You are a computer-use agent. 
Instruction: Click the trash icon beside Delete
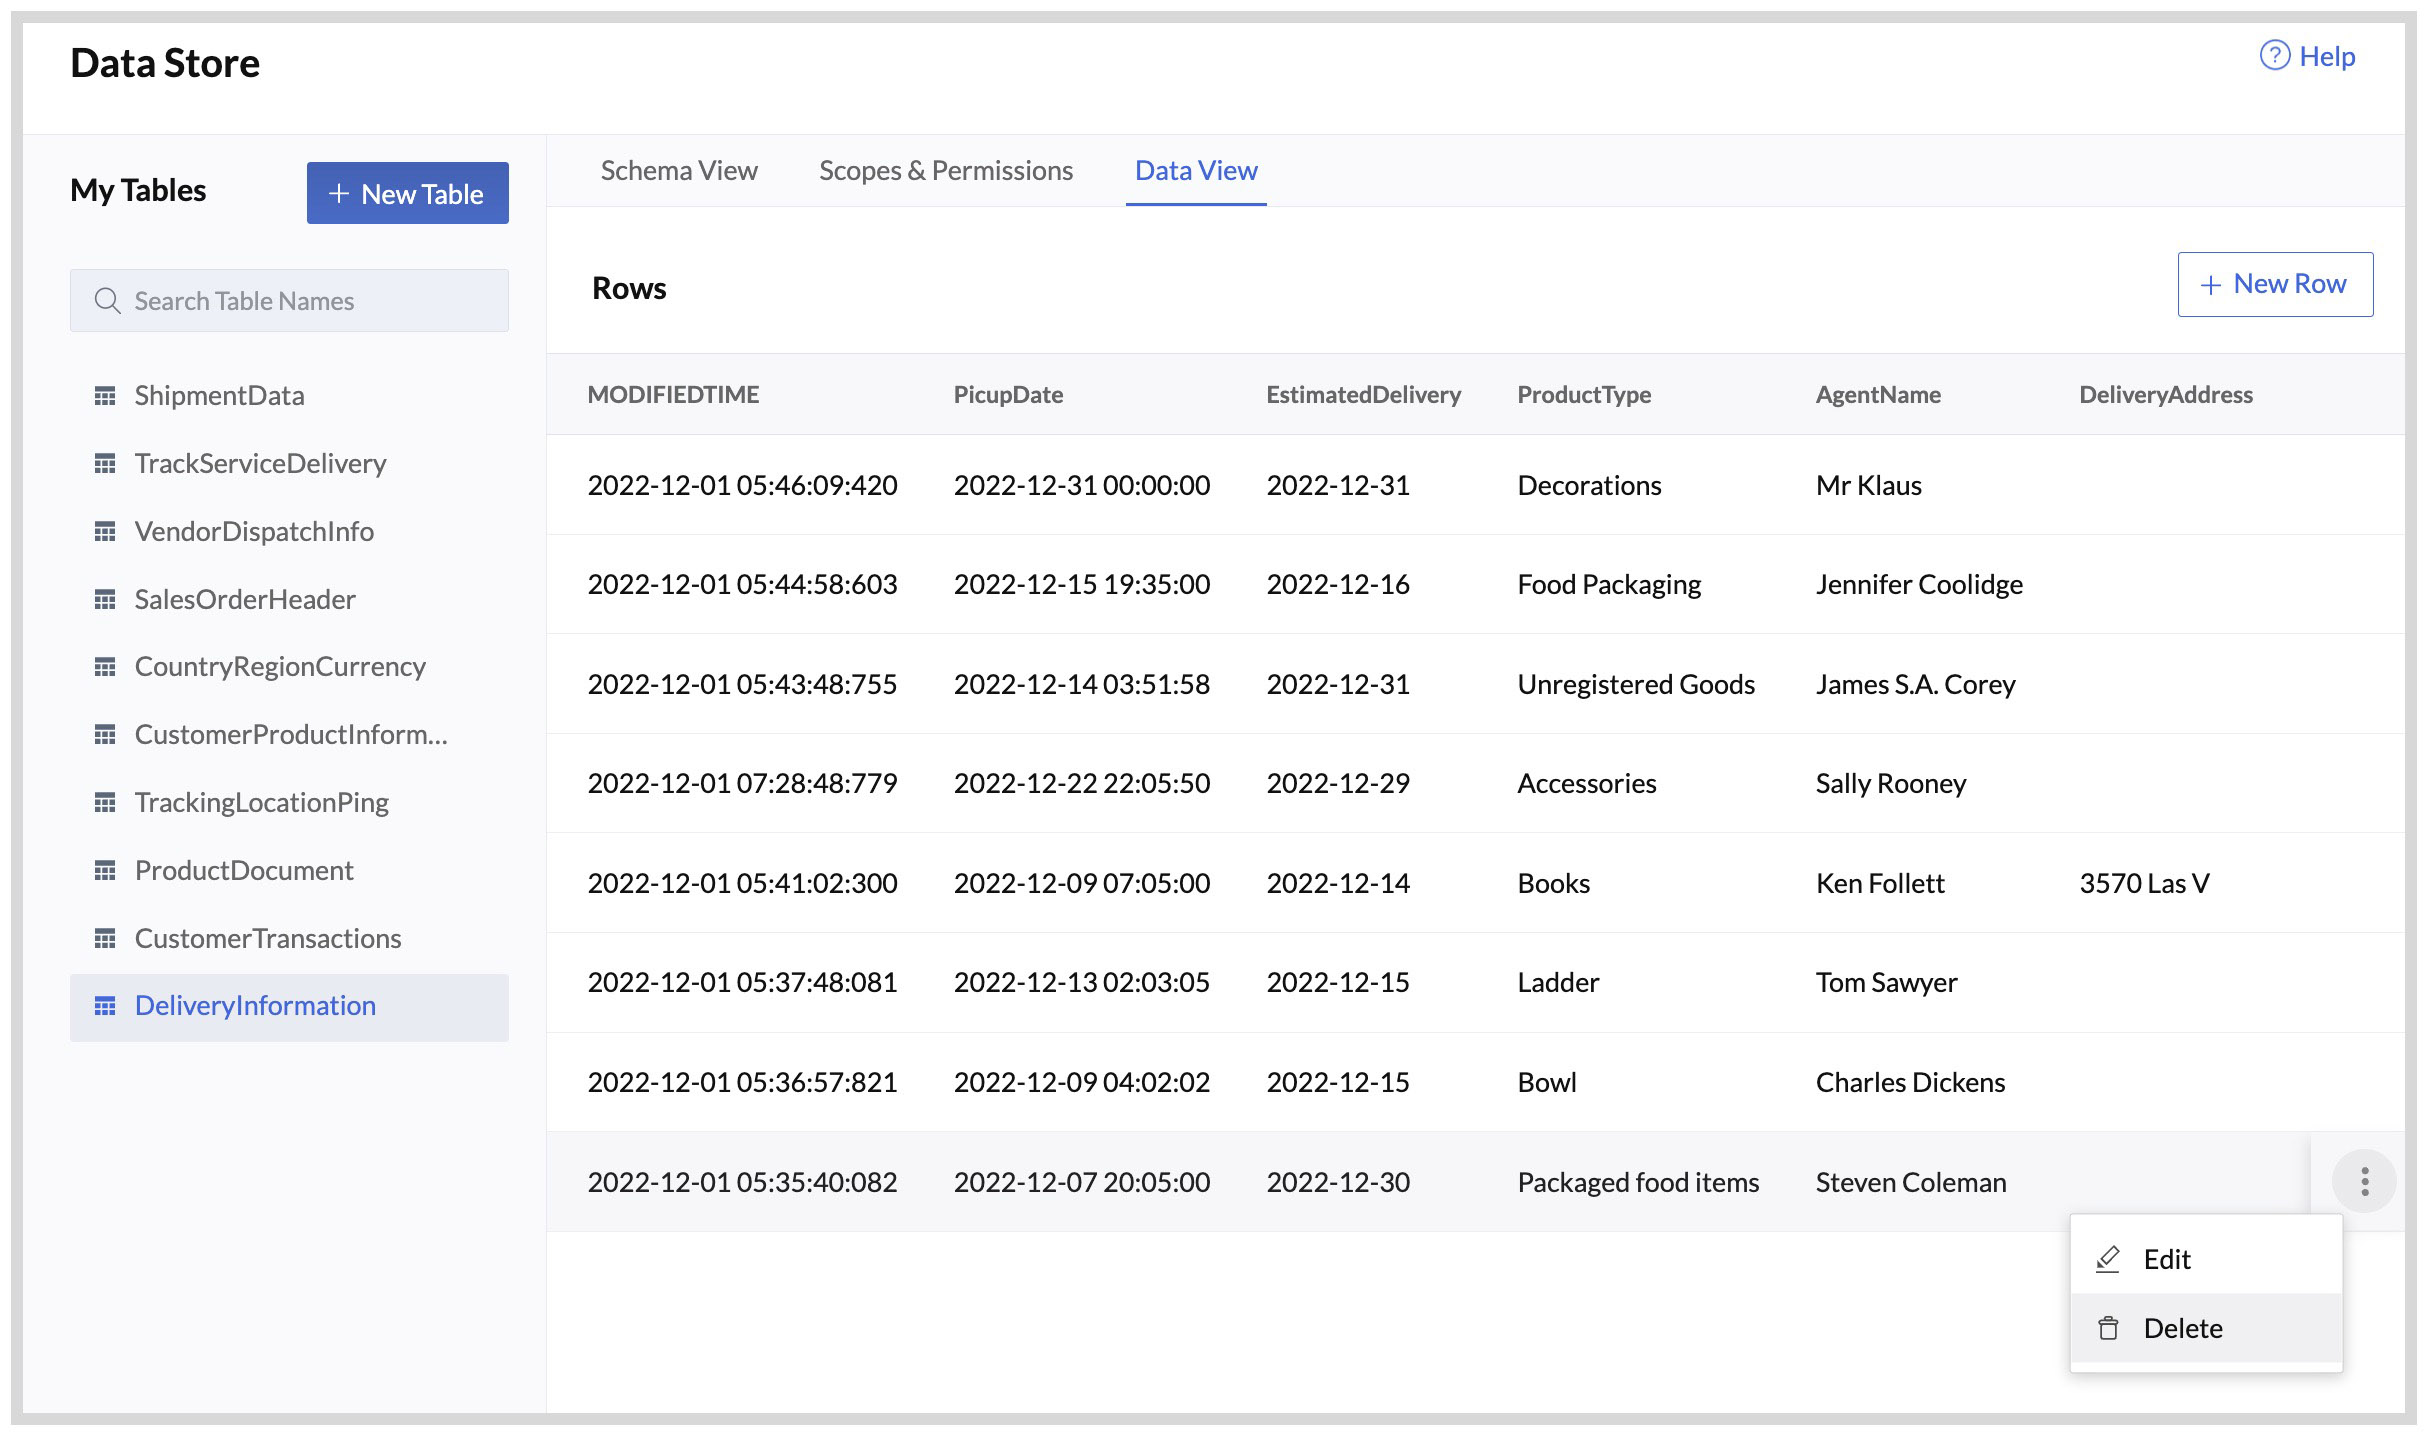2108,1328
